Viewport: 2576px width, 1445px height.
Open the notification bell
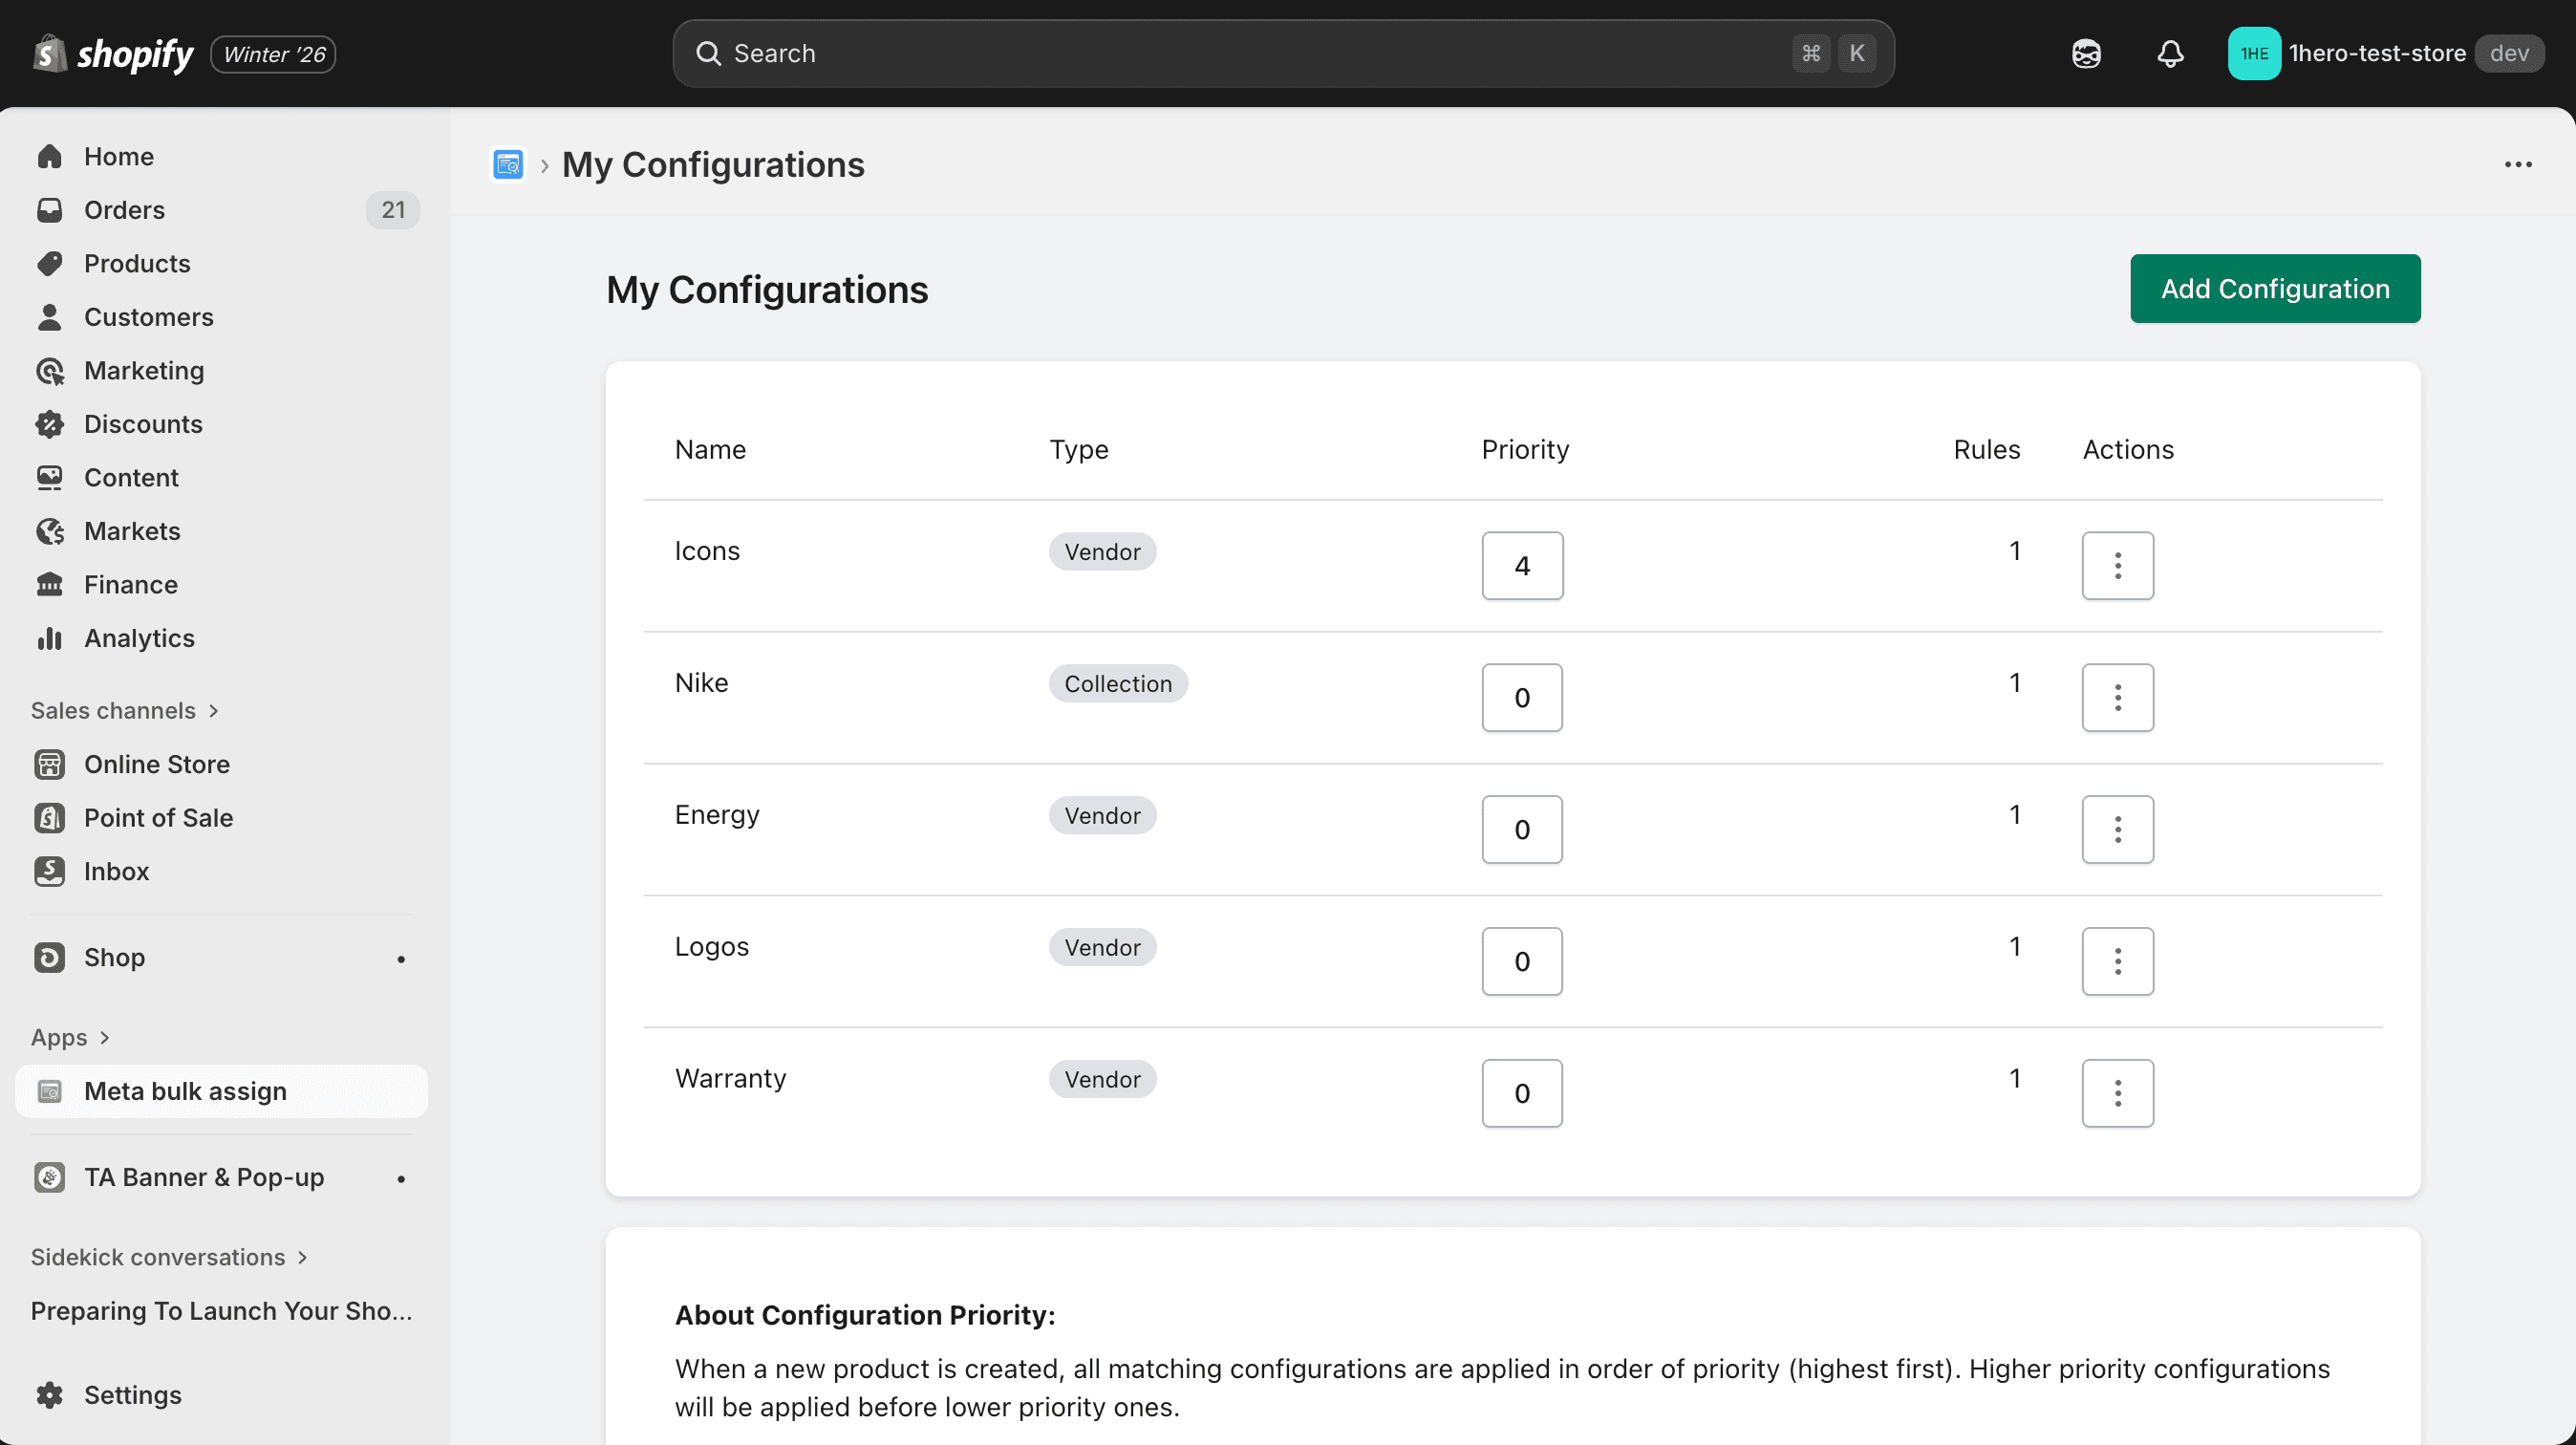pos(2169,53)
